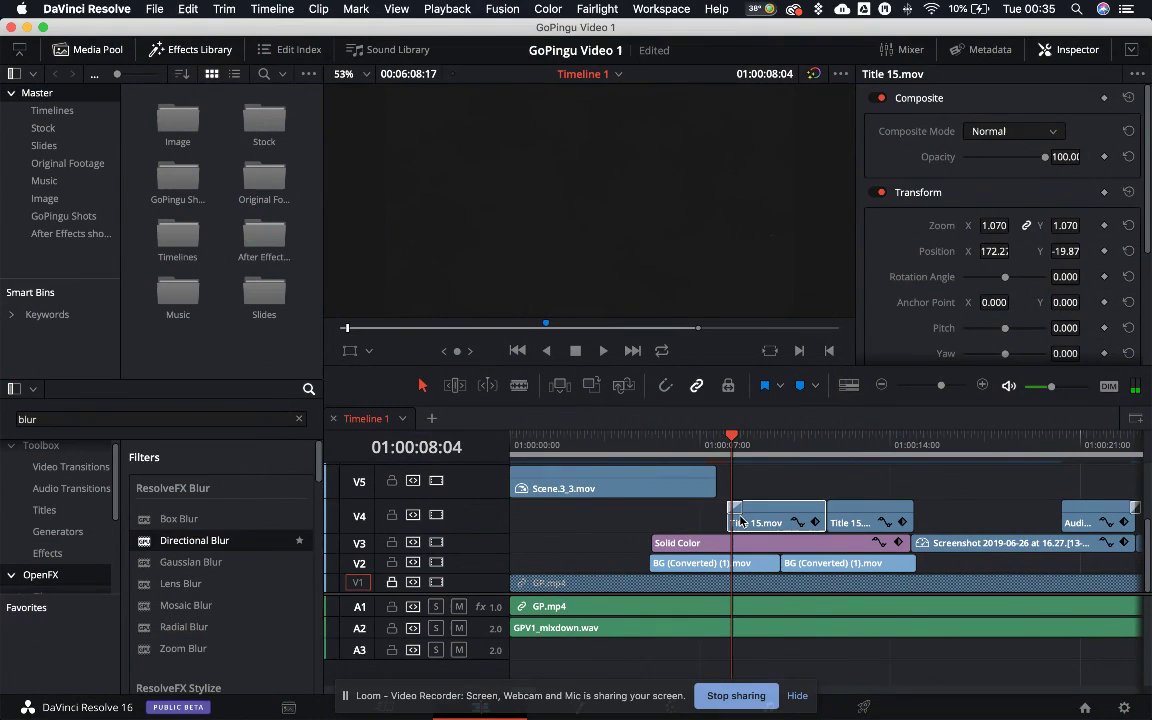
Task: Add keyframe for Position parameter
Action: [1104, 251]
